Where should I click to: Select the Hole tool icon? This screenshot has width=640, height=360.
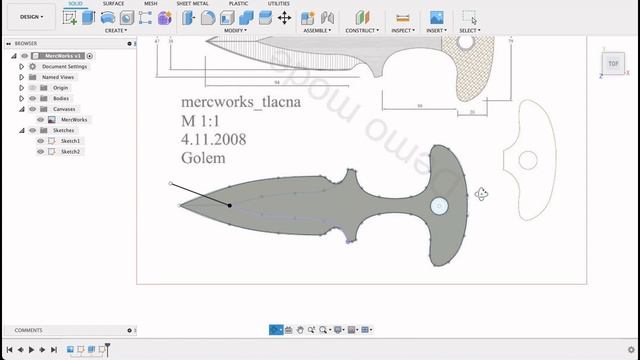coord(127,18)
